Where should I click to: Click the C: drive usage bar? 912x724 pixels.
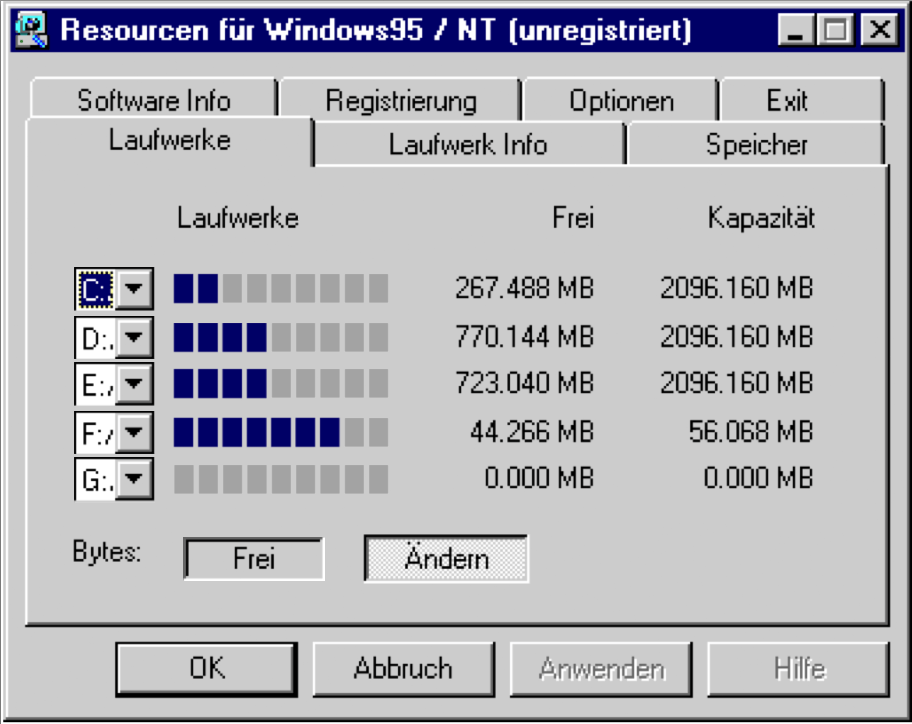coord(281,287)
